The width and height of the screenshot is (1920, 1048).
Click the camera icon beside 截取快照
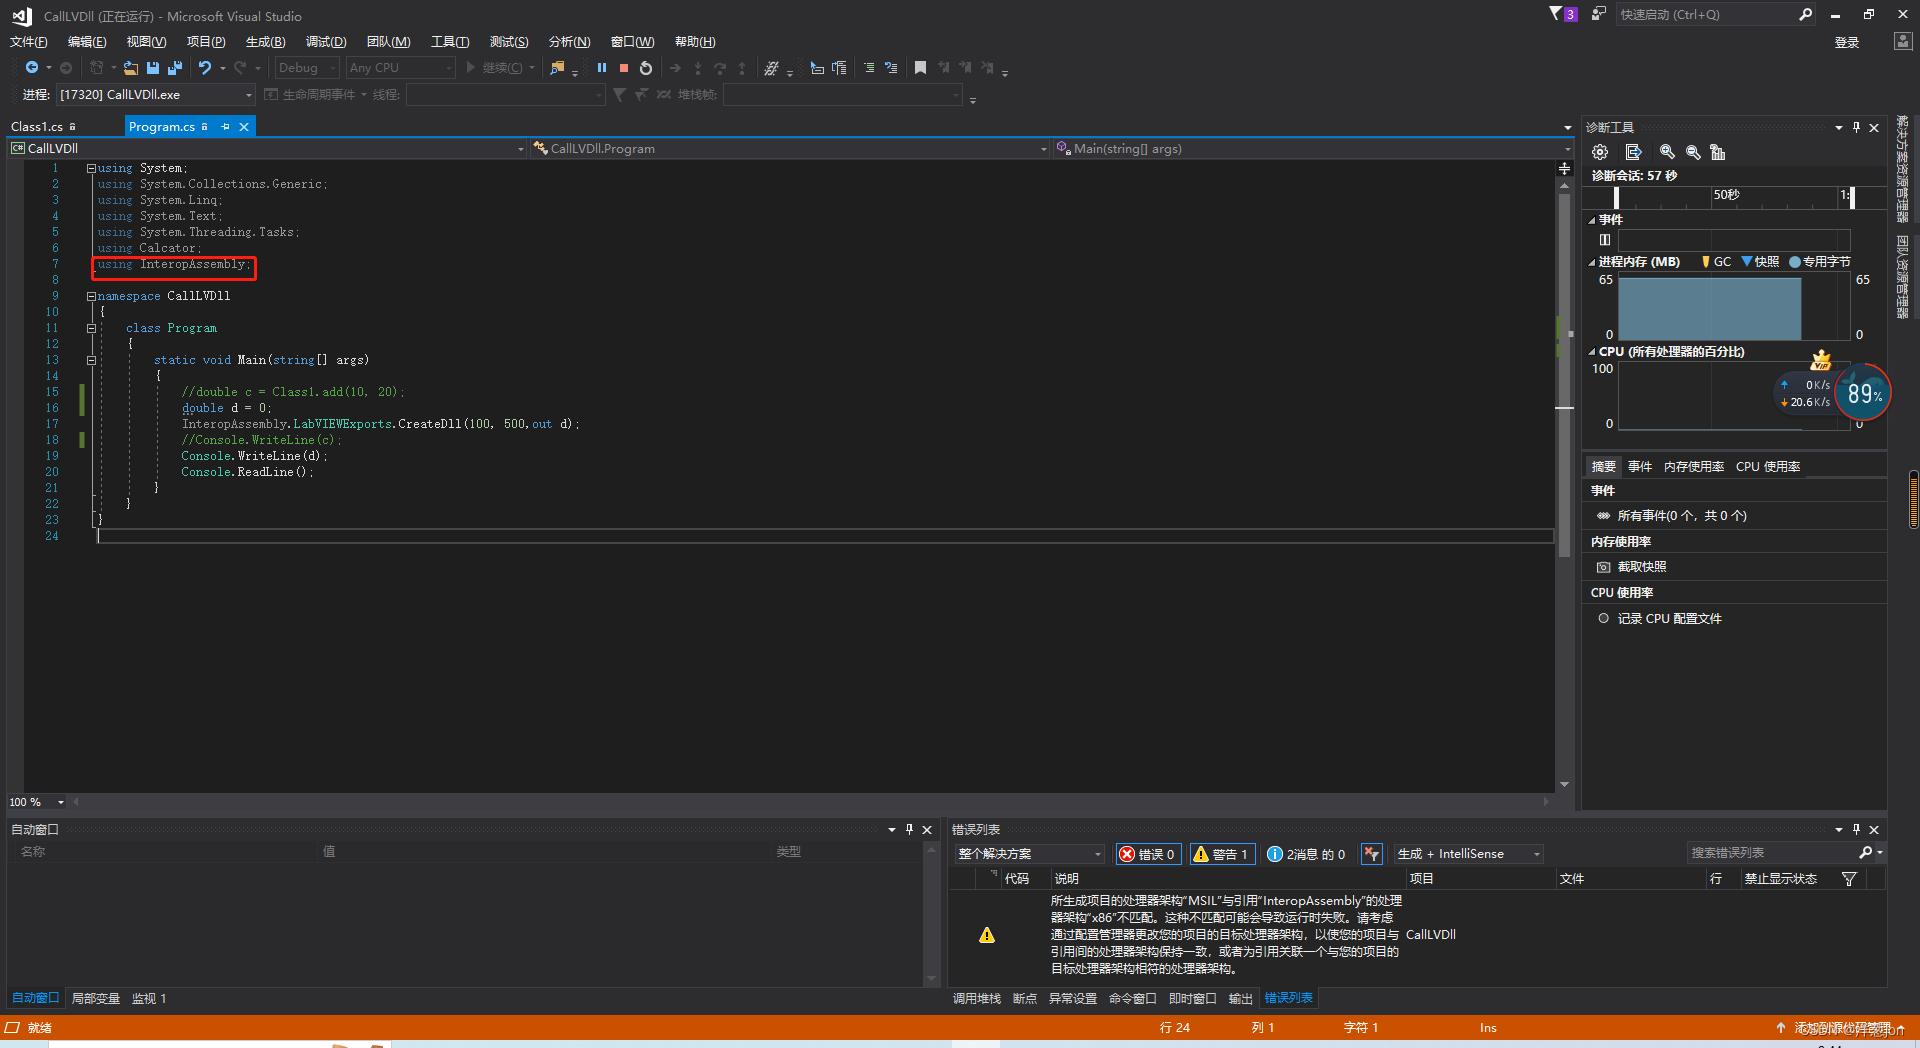[x=1604, y=567]
